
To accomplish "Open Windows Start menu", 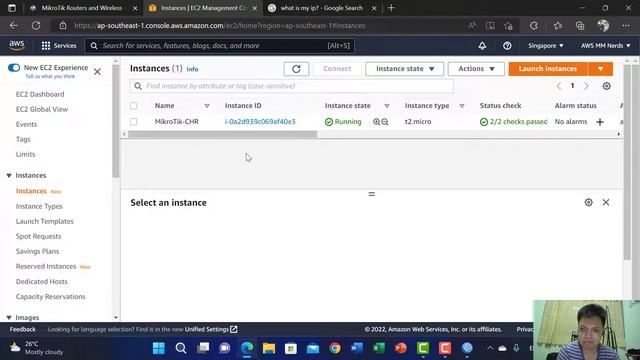I will [158, 348].
